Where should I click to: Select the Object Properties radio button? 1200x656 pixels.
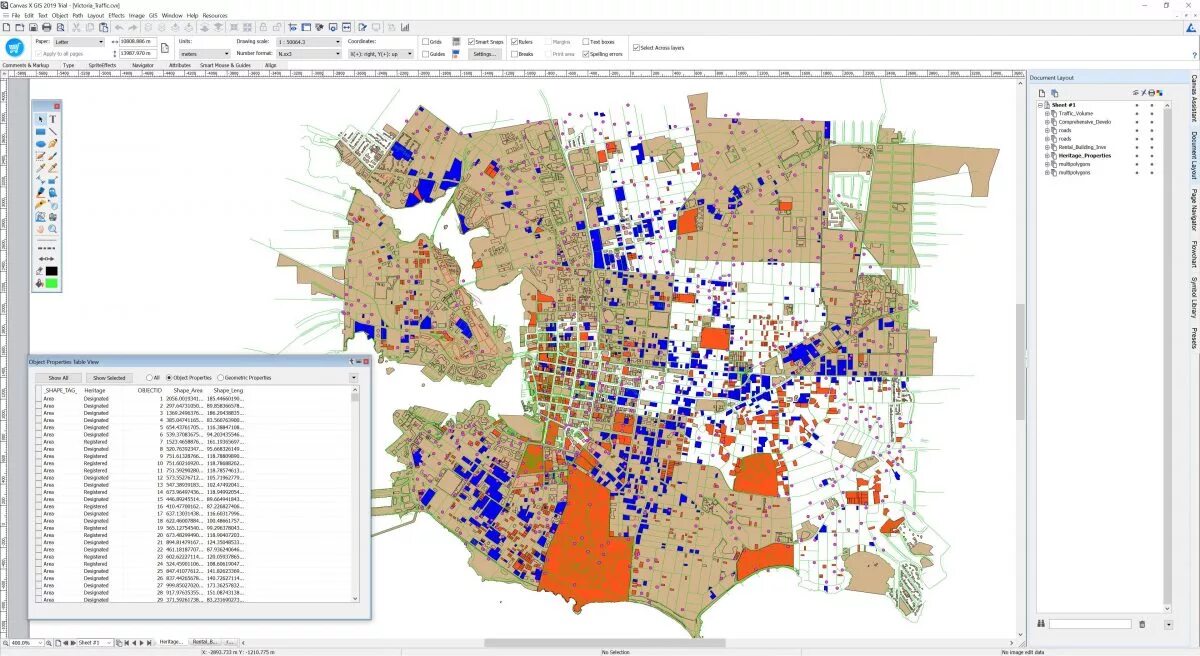tap(169, 378)
